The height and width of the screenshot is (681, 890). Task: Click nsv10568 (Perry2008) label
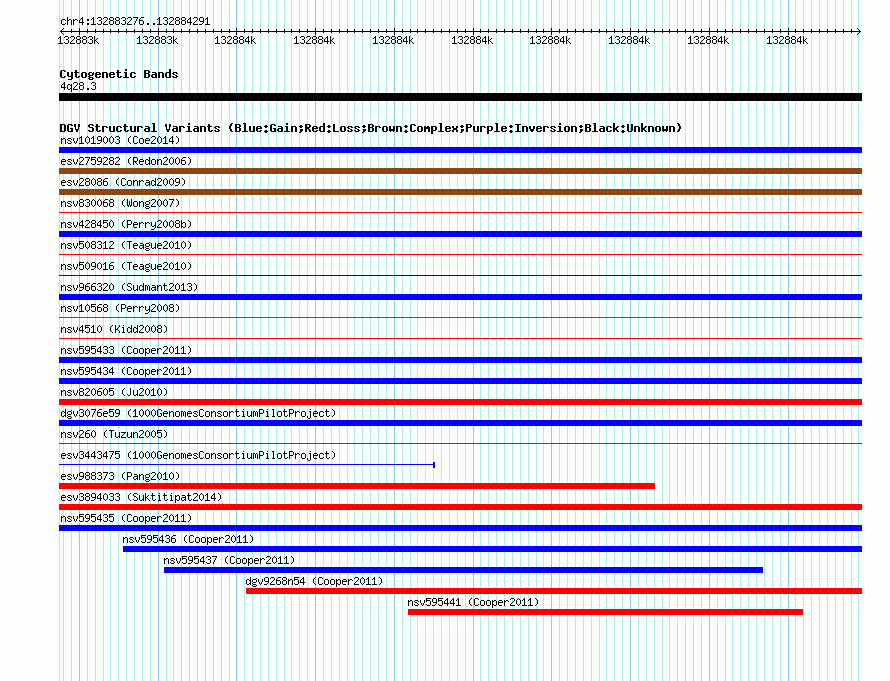click(120, 308)
